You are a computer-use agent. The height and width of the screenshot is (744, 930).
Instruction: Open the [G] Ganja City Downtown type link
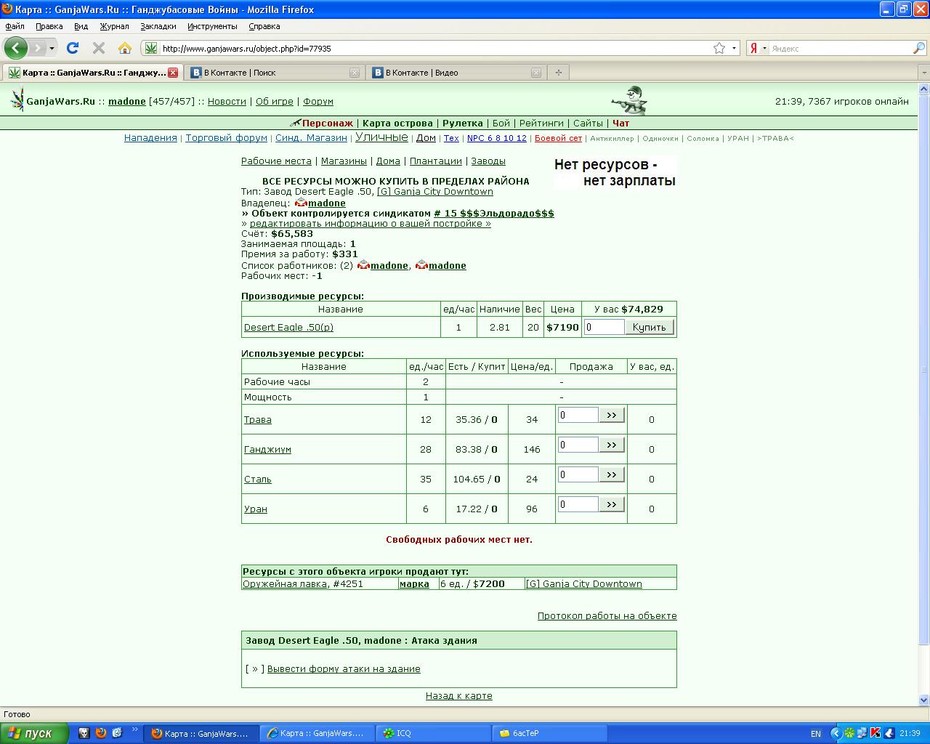pos(435,192)
